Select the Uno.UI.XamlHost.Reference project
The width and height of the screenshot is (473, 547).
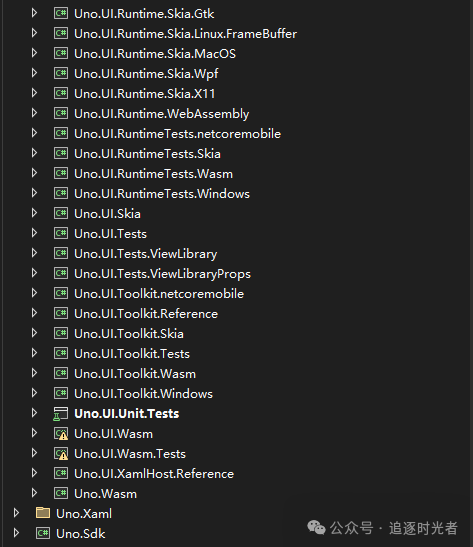pyautogui.click(x=154, y=473)
